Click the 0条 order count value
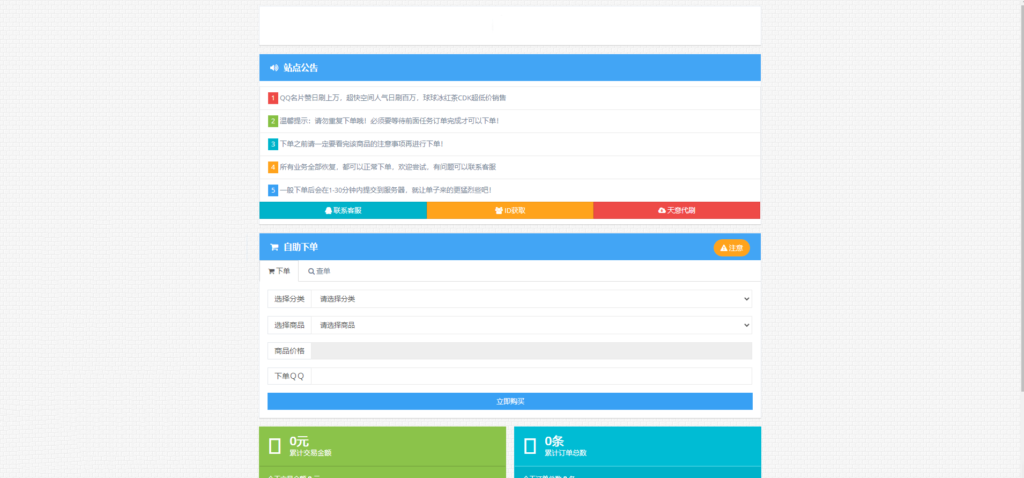Screen dimensions: 1024x478 [x=554, y=441]
